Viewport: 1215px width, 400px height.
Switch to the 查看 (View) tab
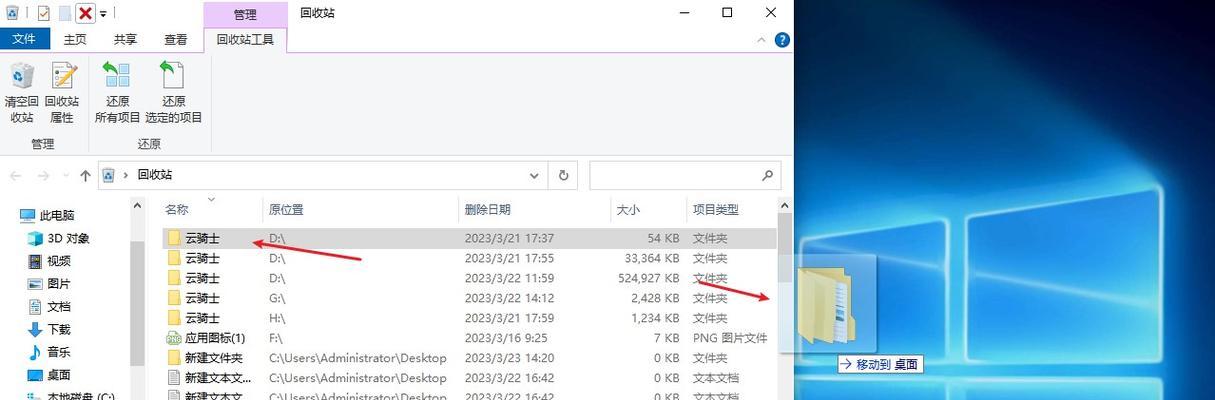[x=176, y=40]
